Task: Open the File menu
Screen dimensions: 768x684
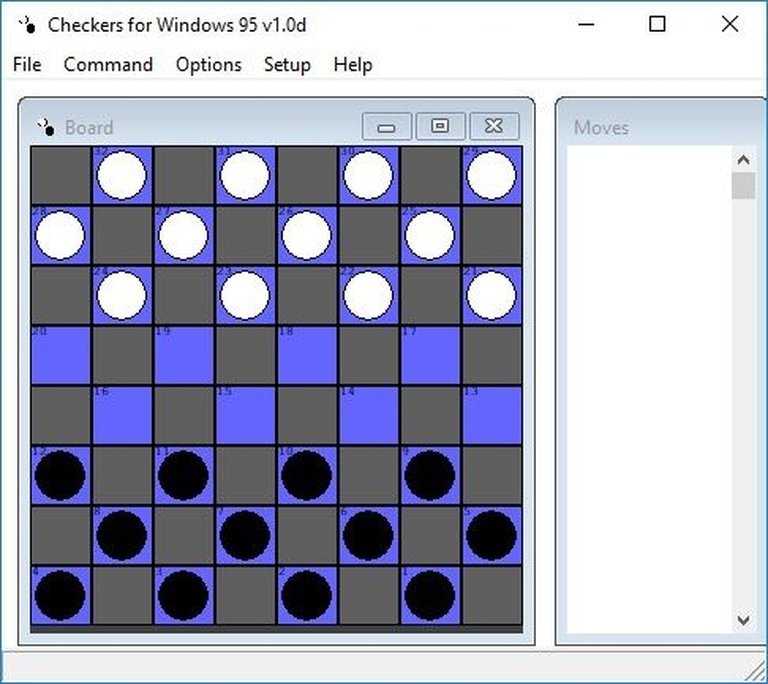Action: click(27, 65)
